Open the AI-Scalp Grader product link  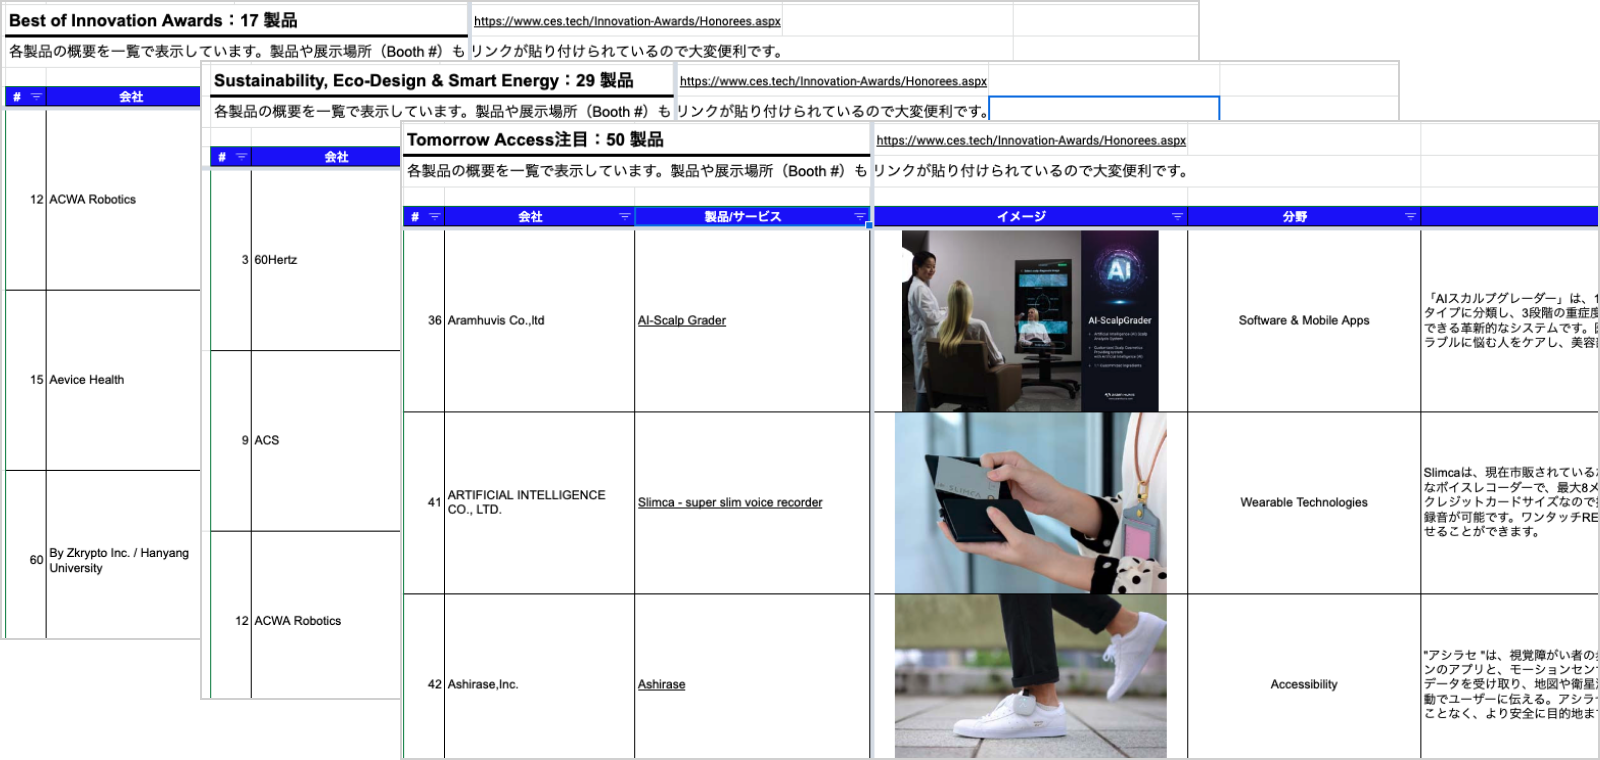tap(682, 321)
